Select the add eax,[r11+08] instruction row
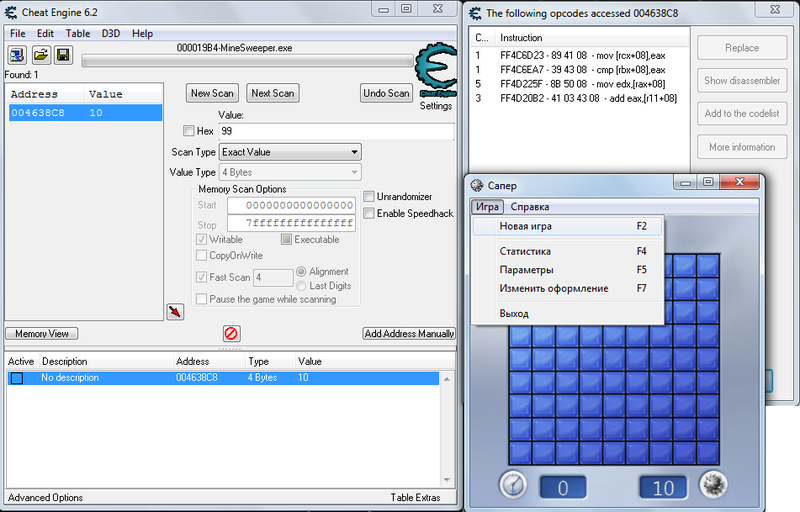This screenshot has width=800, height=512. [580, 98]
